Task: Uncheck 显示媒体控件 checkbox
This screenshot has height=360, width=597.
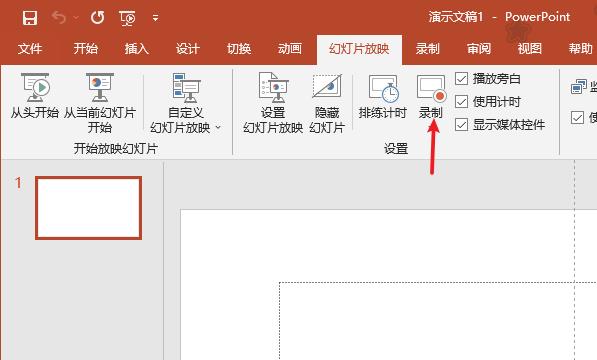Action: coord(461,124)
